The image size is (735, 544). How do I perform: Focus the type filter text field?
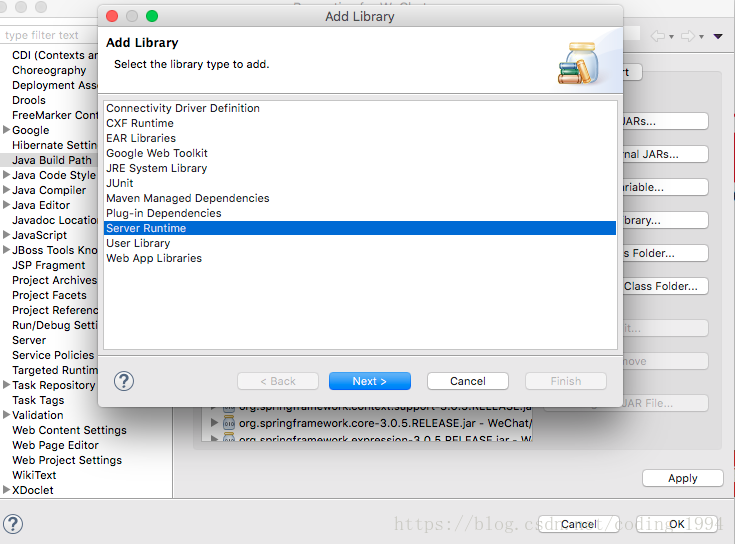pyautogui.click(x=49, y=35)
